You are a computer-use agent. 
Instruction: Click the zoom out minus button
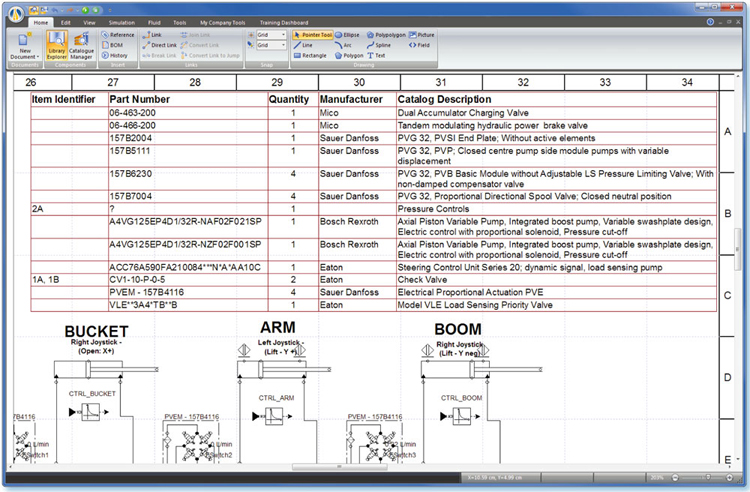(675, 477)
